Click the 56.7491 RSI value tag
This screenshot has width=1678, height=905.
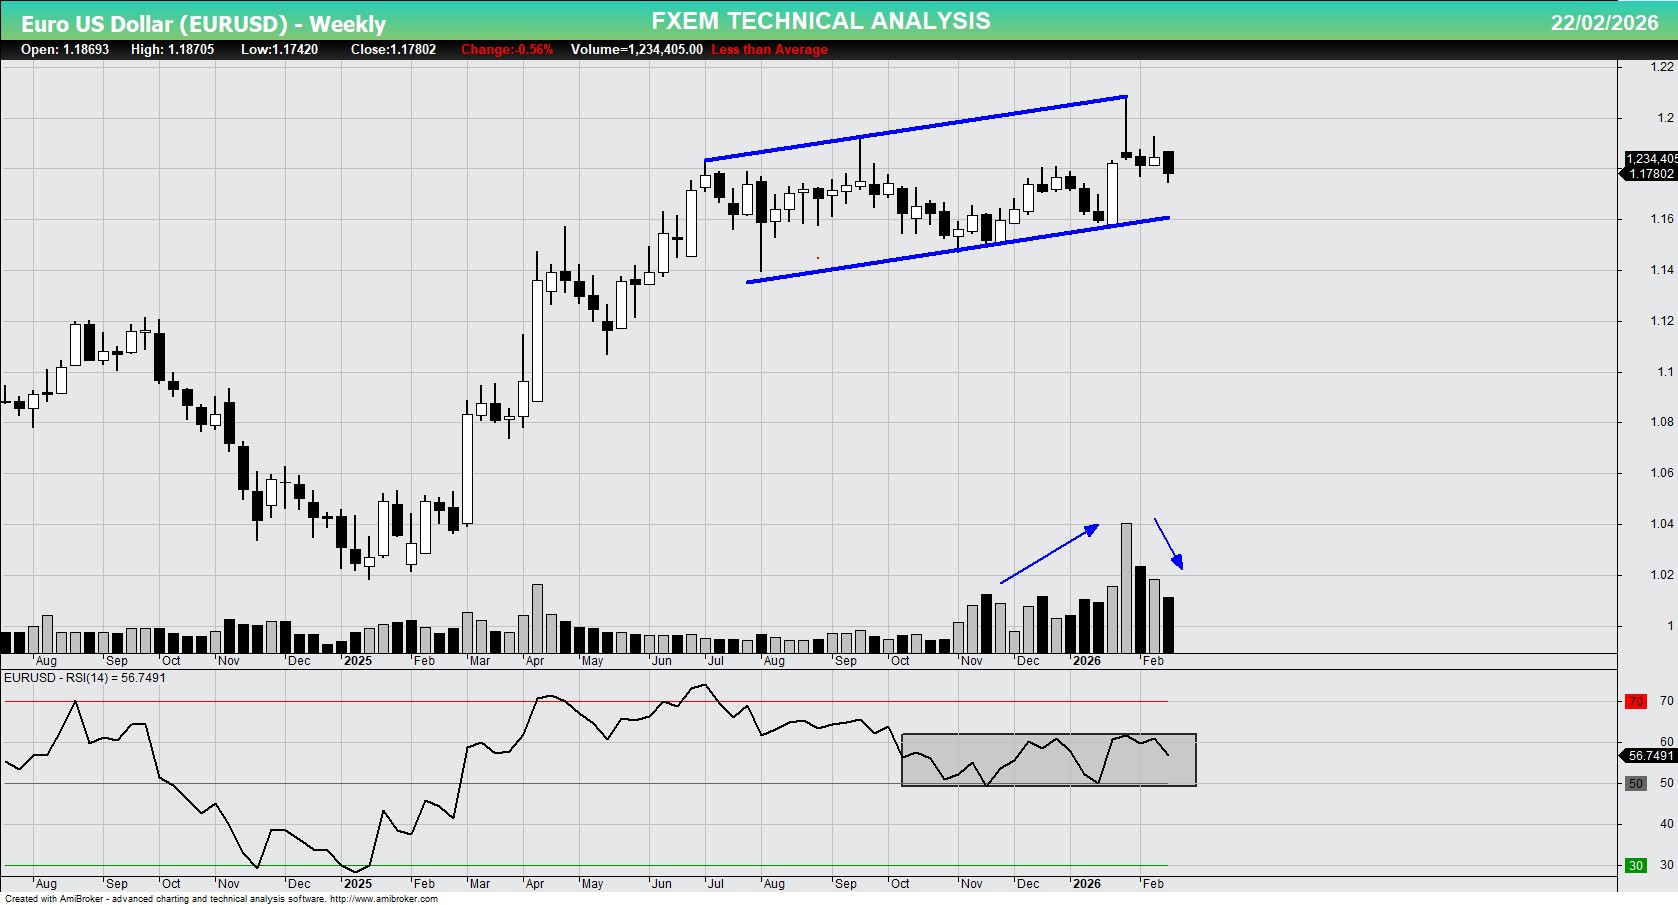coord(1650,756)
